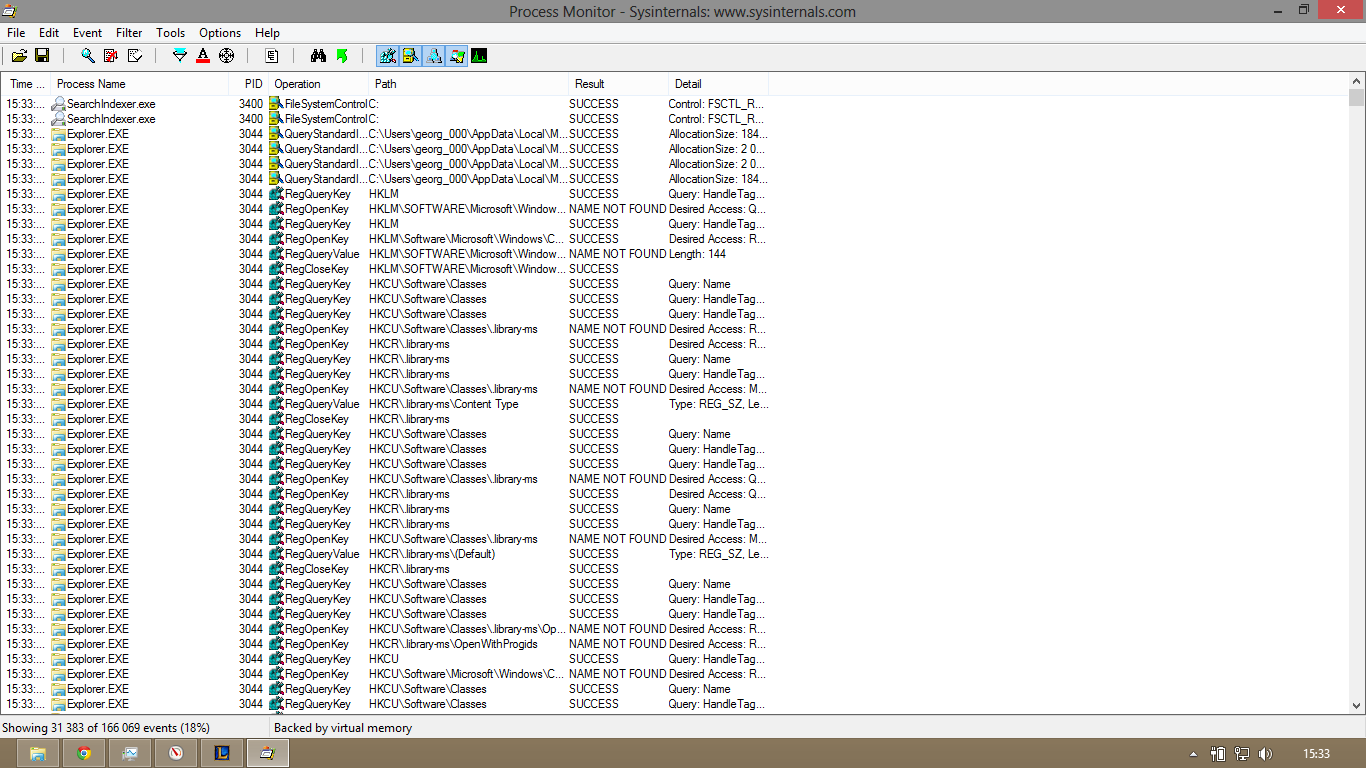Click the volume speaker tray icon
The image size is (1366, 768).
click(1266, 754)
